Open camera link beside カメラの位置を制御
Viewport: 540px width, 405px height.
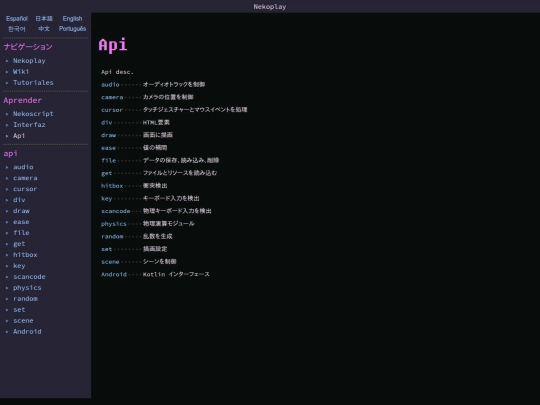(x=112, y=97)
